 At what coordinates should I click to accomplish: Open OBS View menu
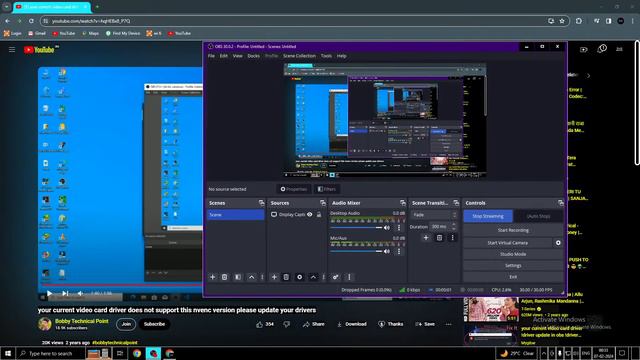click(x=238, y=56)
